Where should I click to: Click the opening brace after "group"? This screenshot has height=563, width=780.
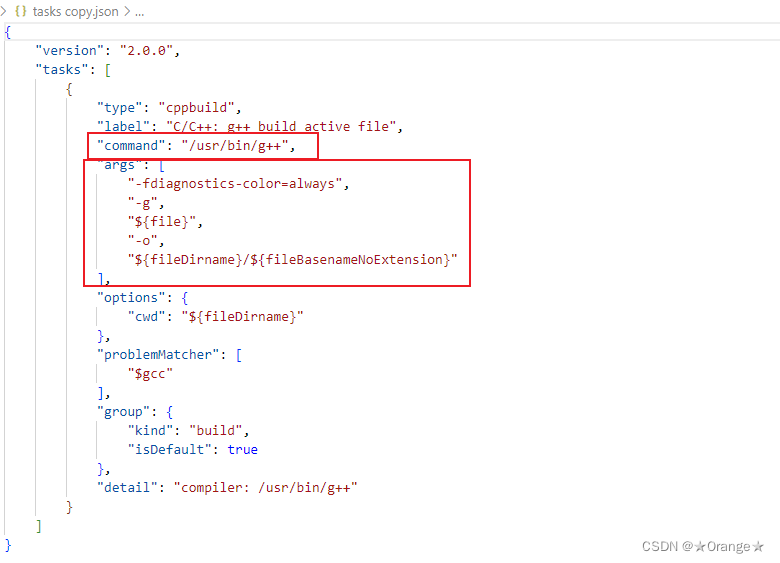coord(170,412)
